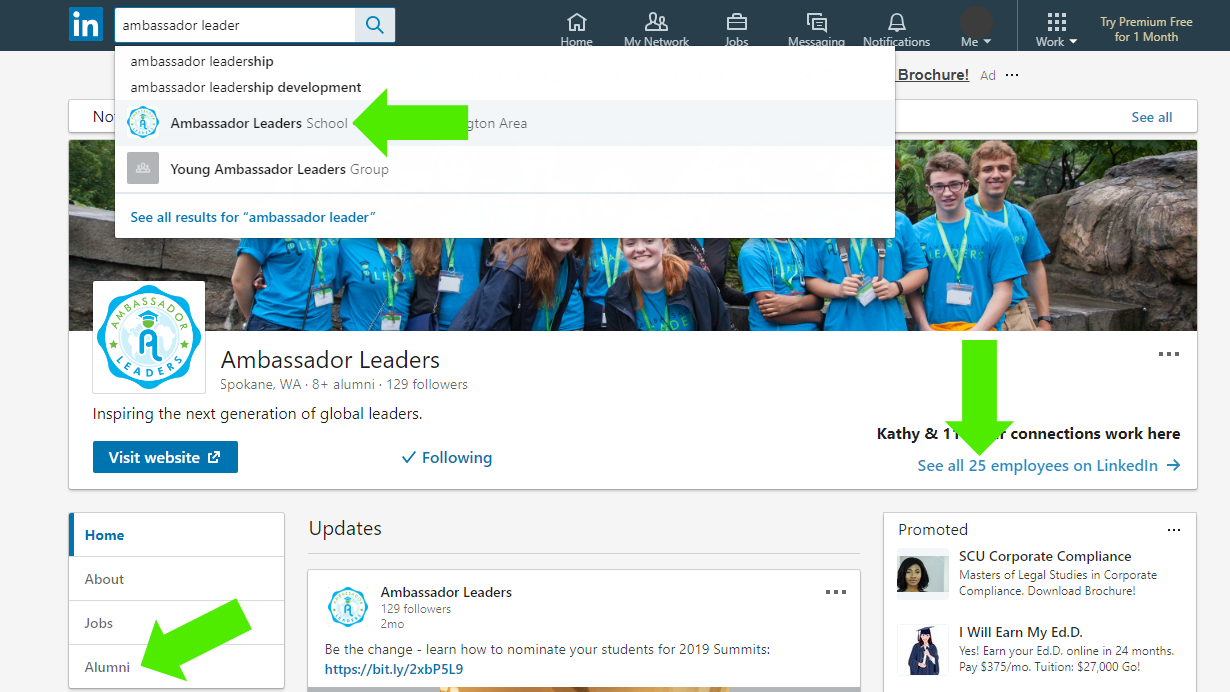Open the Promoted panel options ellipsis

(x=1174, y=529)
